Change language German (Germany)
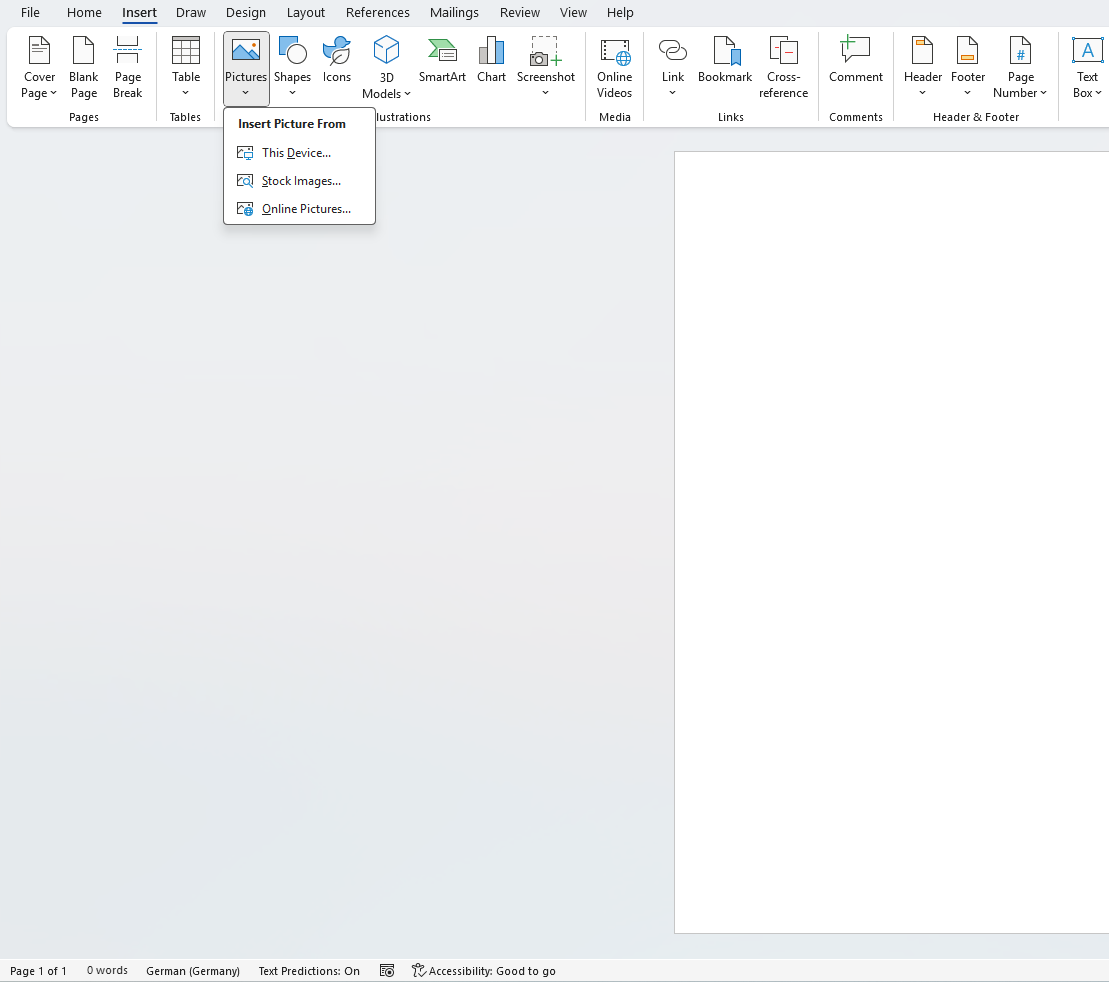The width and height of the screenshot is (1109, 982). [193, 971]
